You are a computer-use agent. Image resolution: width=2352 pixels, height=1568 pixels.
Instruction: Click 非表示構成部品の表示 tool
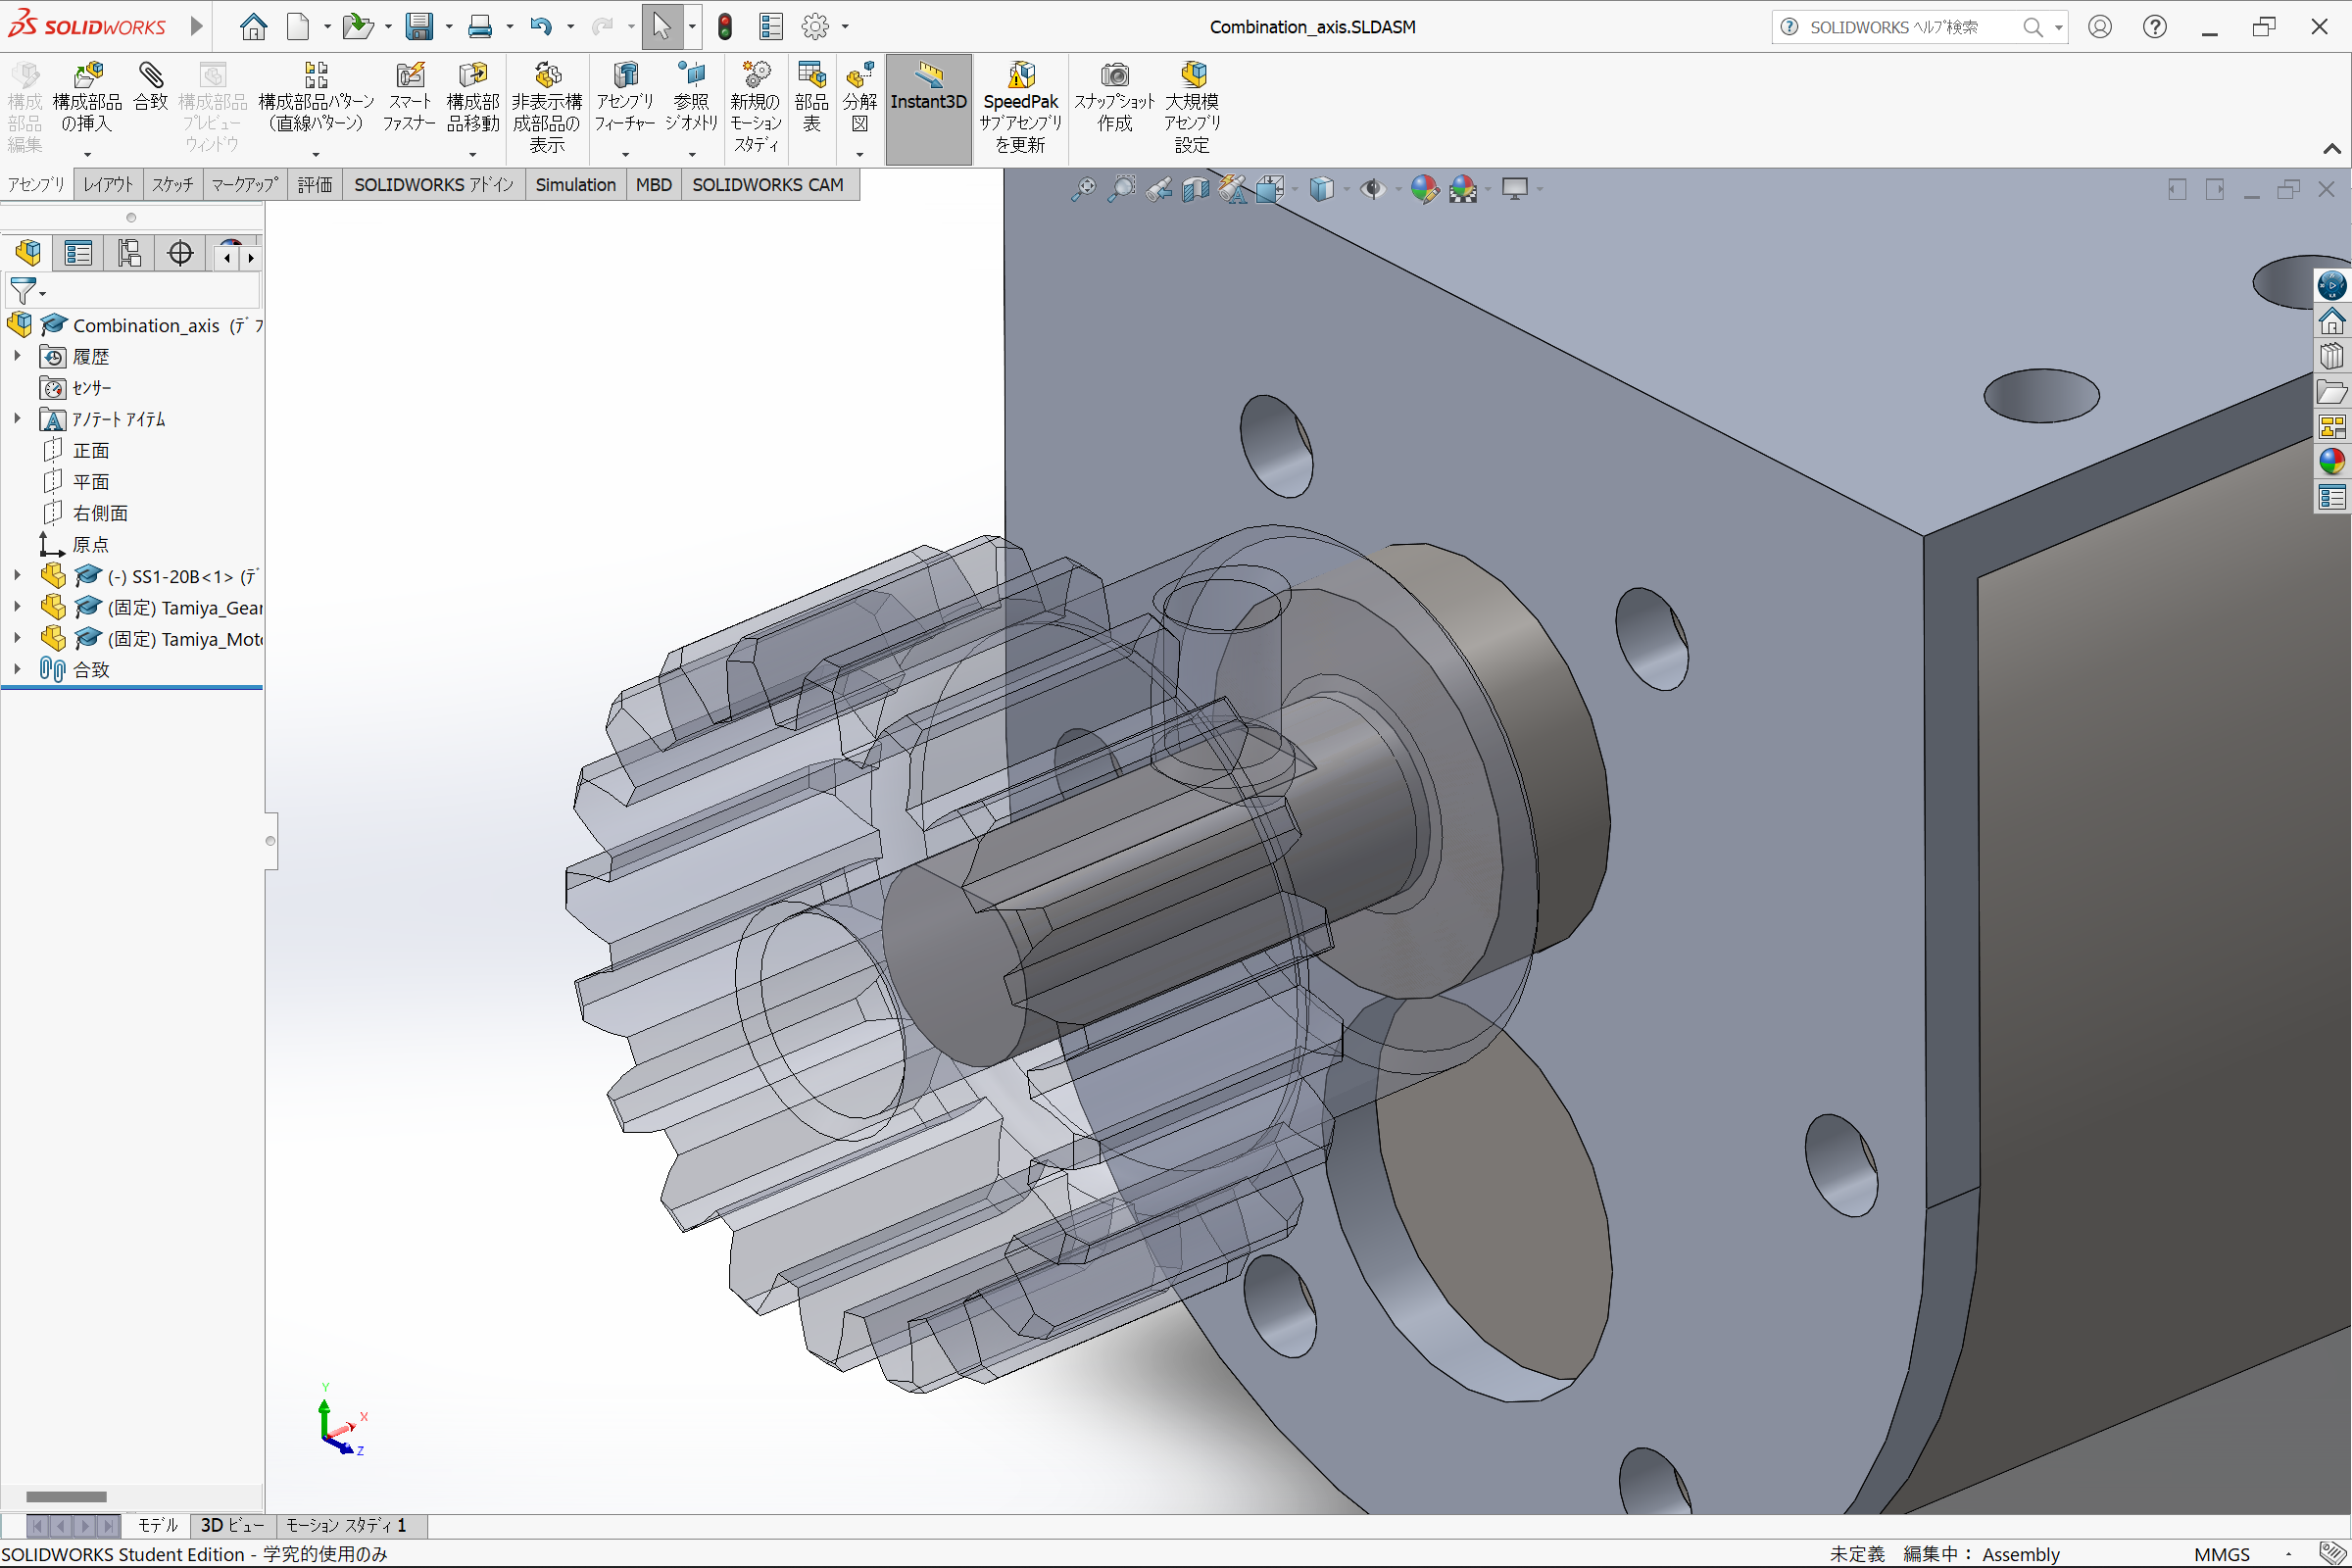click(546, 108)
